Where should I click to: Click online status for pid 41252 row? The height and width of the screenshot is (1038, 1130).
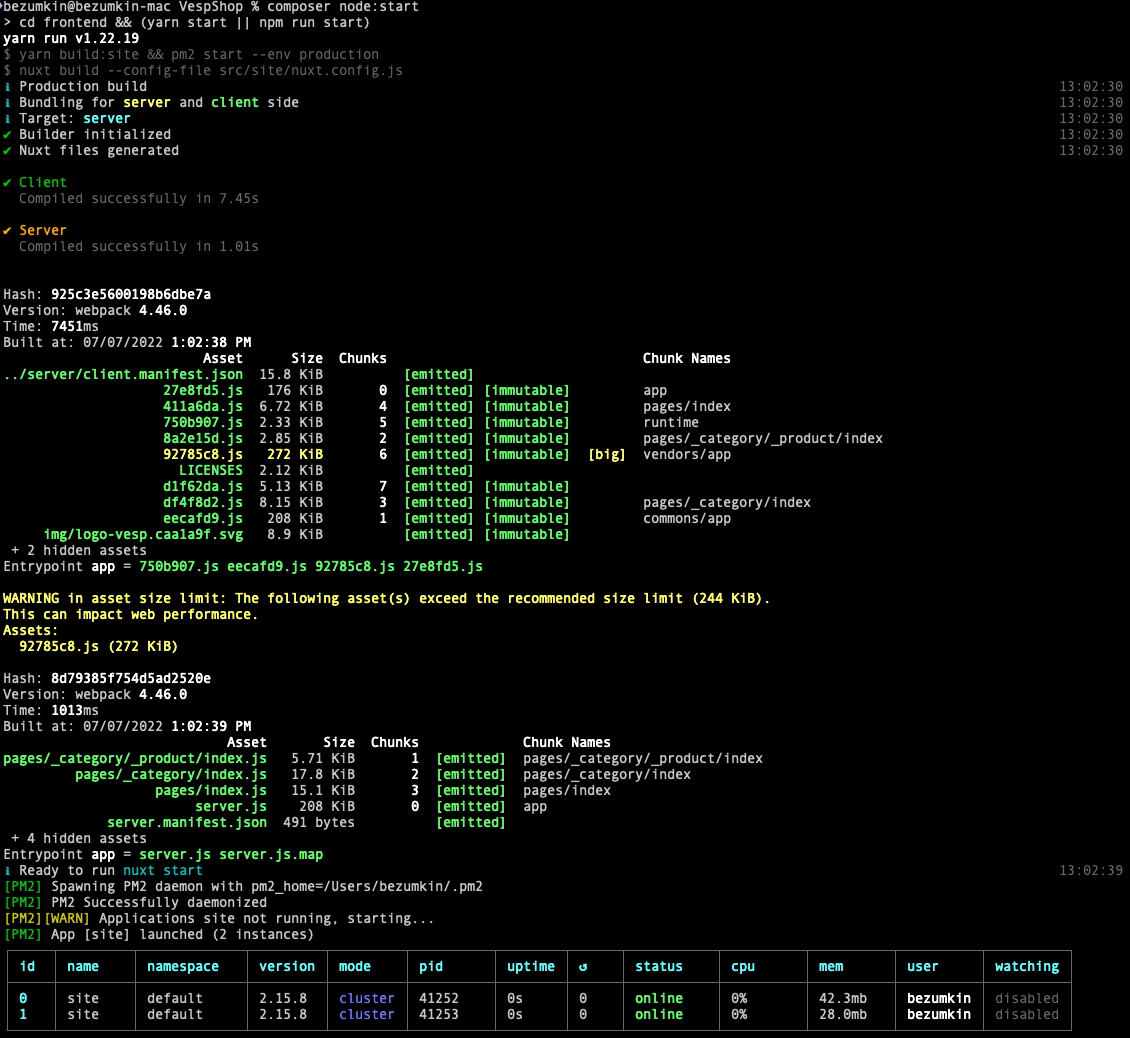(659, 998)
